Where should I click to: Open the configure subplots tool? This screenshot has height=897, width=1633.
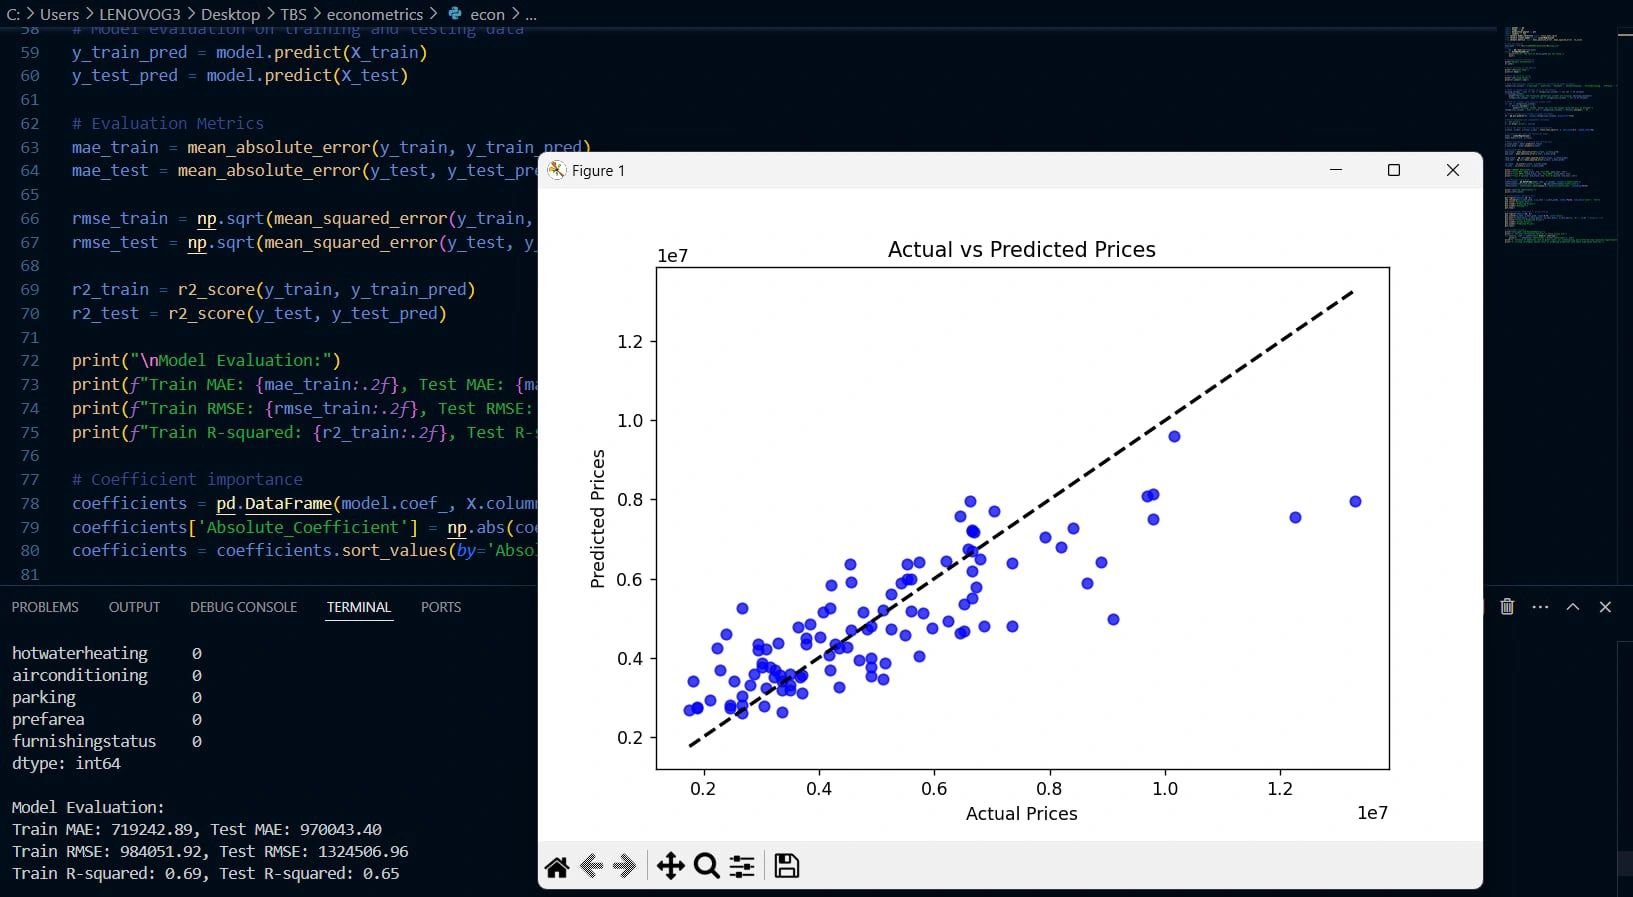click(x=742, y=866)
